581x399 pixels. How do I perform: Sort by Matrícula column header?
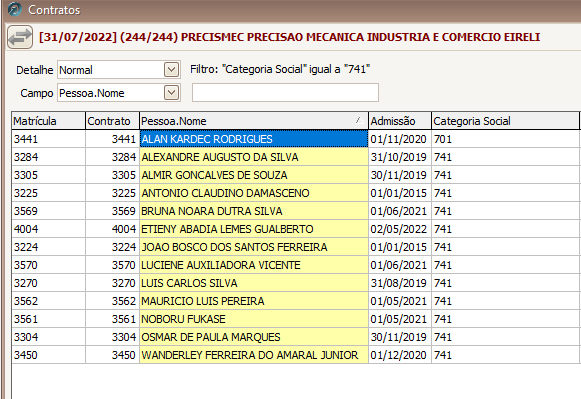pyautogui.click(x=49, y=121)
